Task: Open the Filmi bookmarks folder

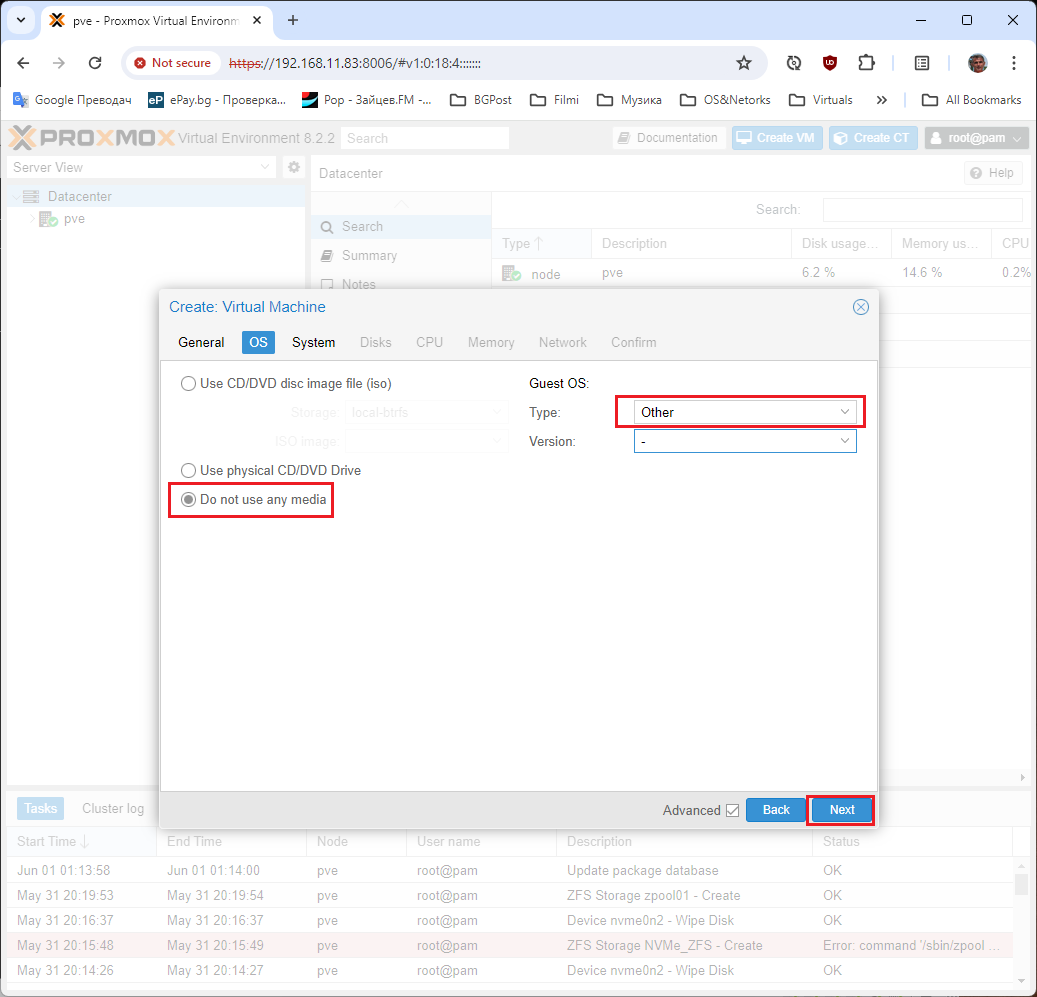Action: coord(555,100)
